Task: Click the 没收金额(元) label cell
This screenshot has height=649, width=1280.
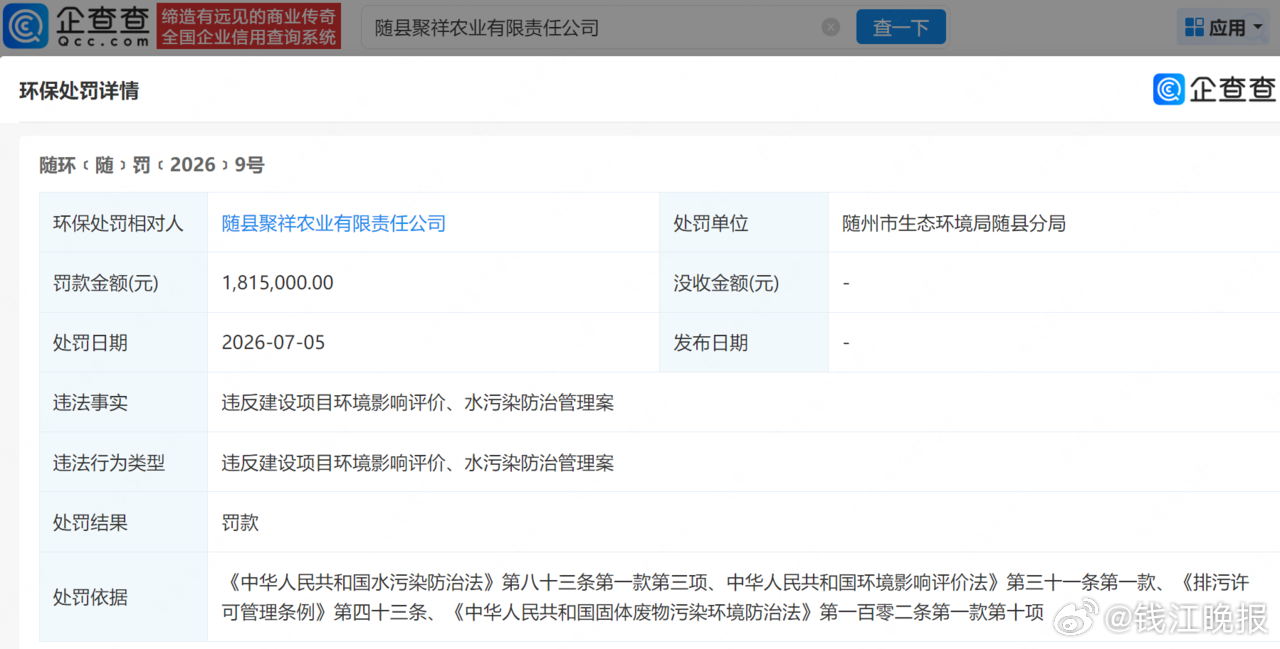Action: [x=744, y=283]
